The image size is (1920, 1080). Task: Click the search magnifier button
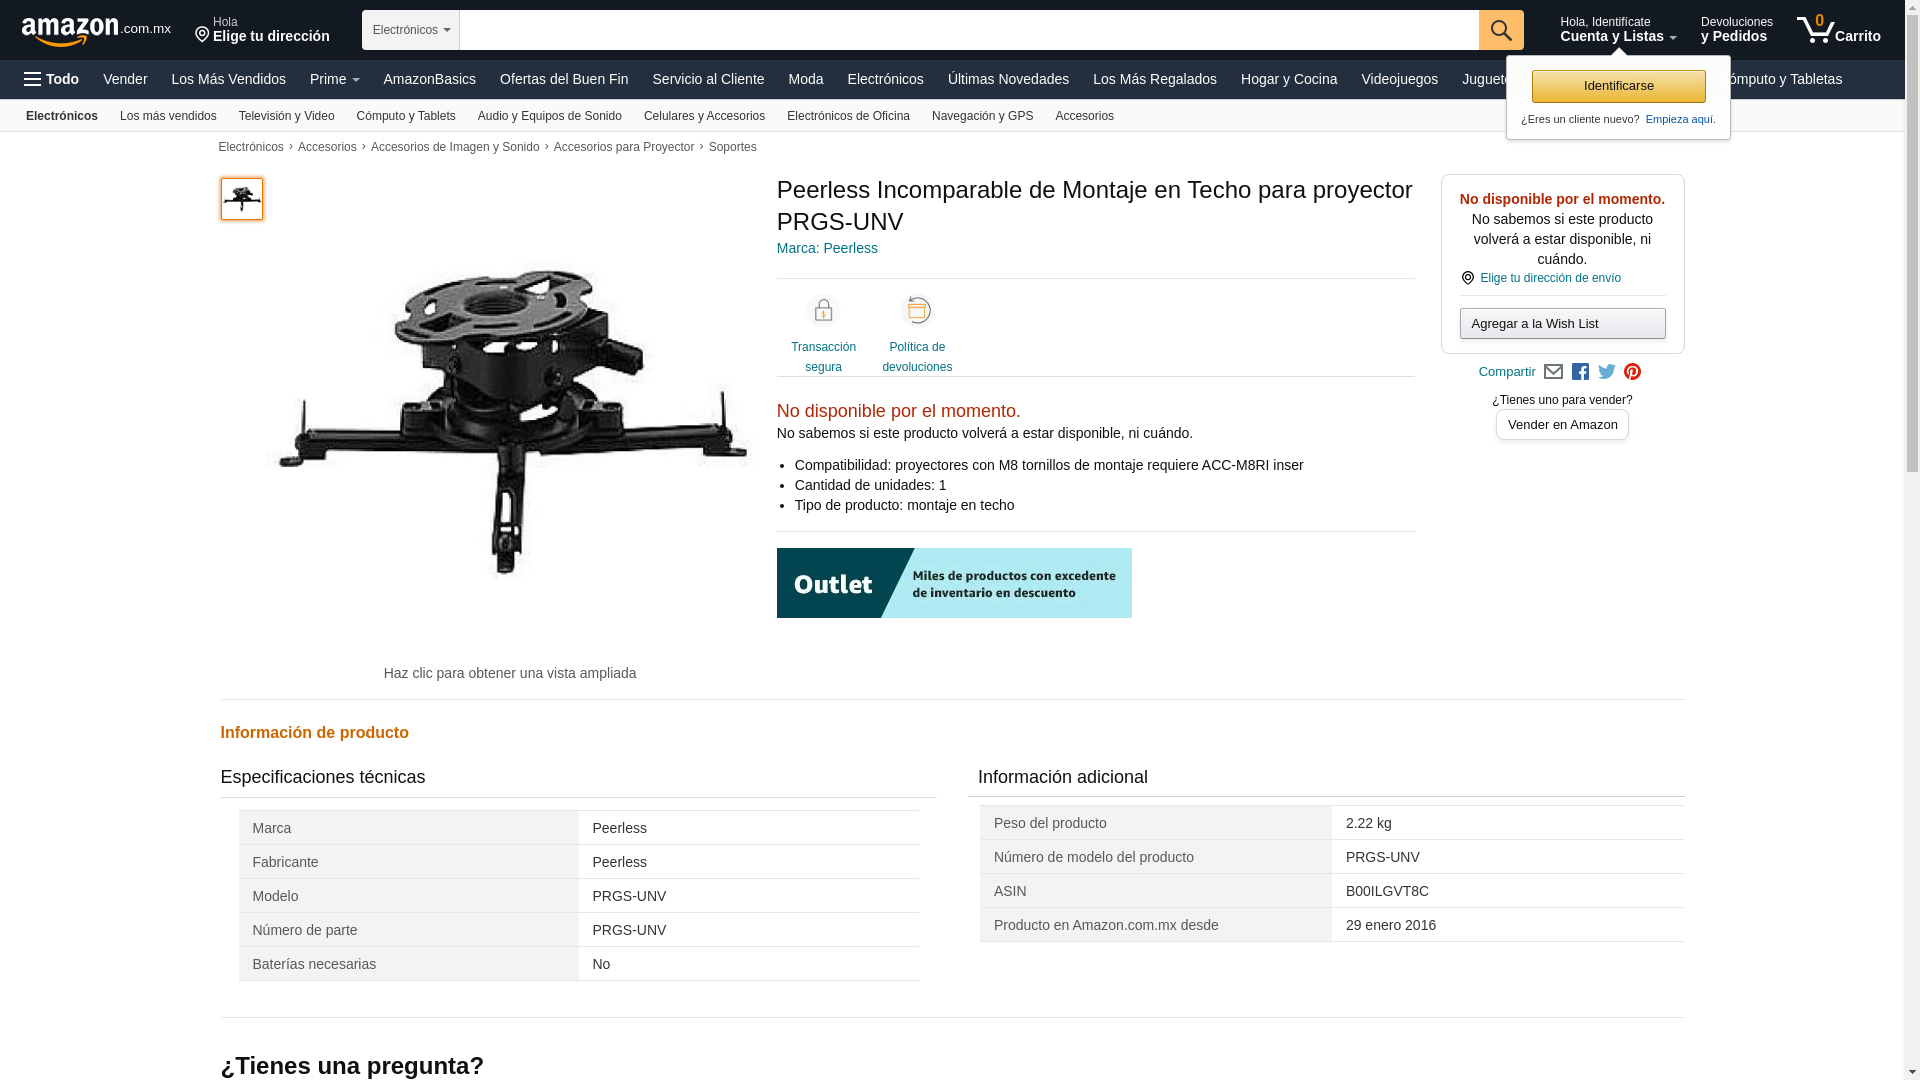point(1500,30)
